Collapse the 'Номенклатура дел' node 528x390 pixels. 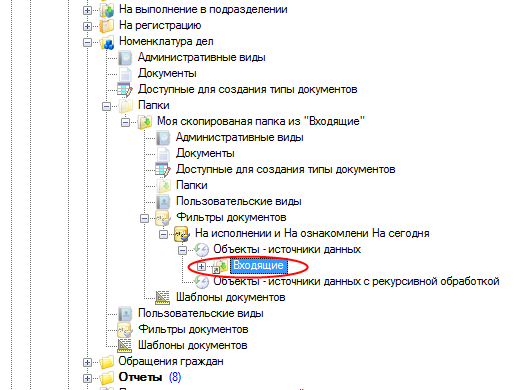(x=87, y=42)
